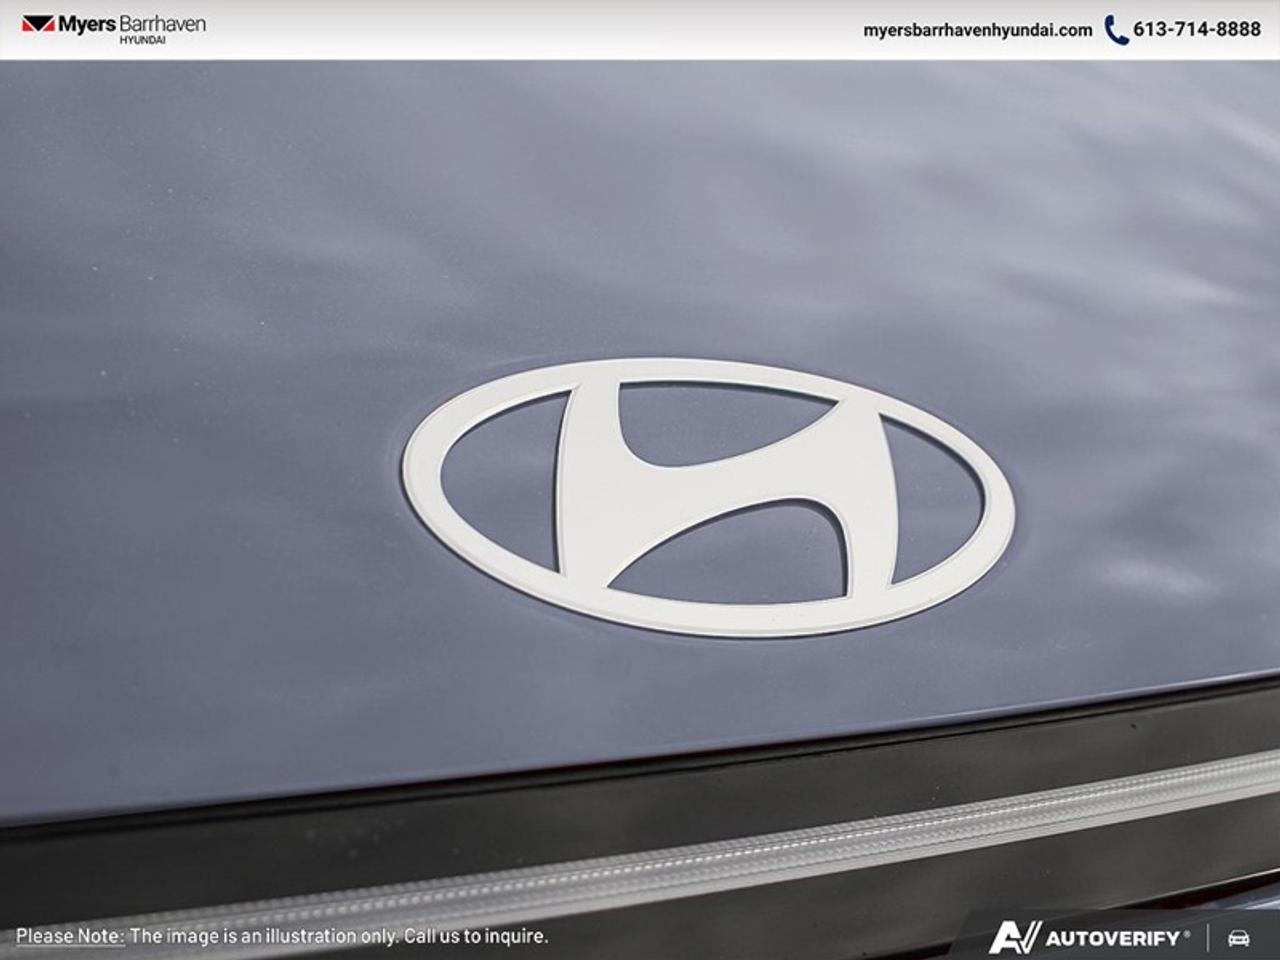Click the AutoVerify logo
This screenshot has height=960, width=1280.
(x=1089, y=938)
